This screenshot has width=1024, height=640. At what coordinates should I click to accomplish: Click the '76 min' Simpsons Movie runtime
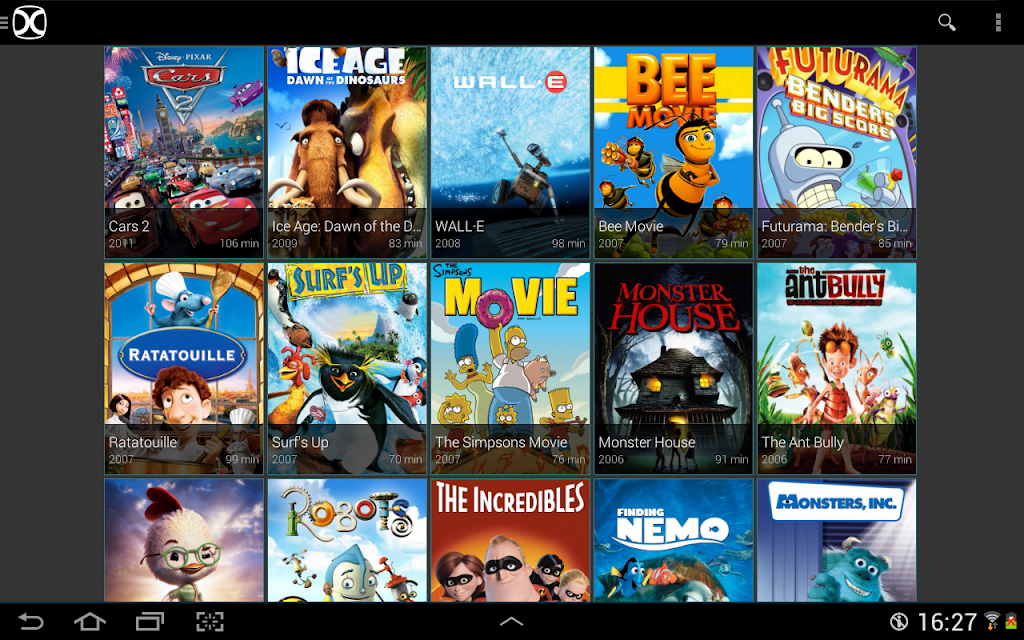pos(568,460)
